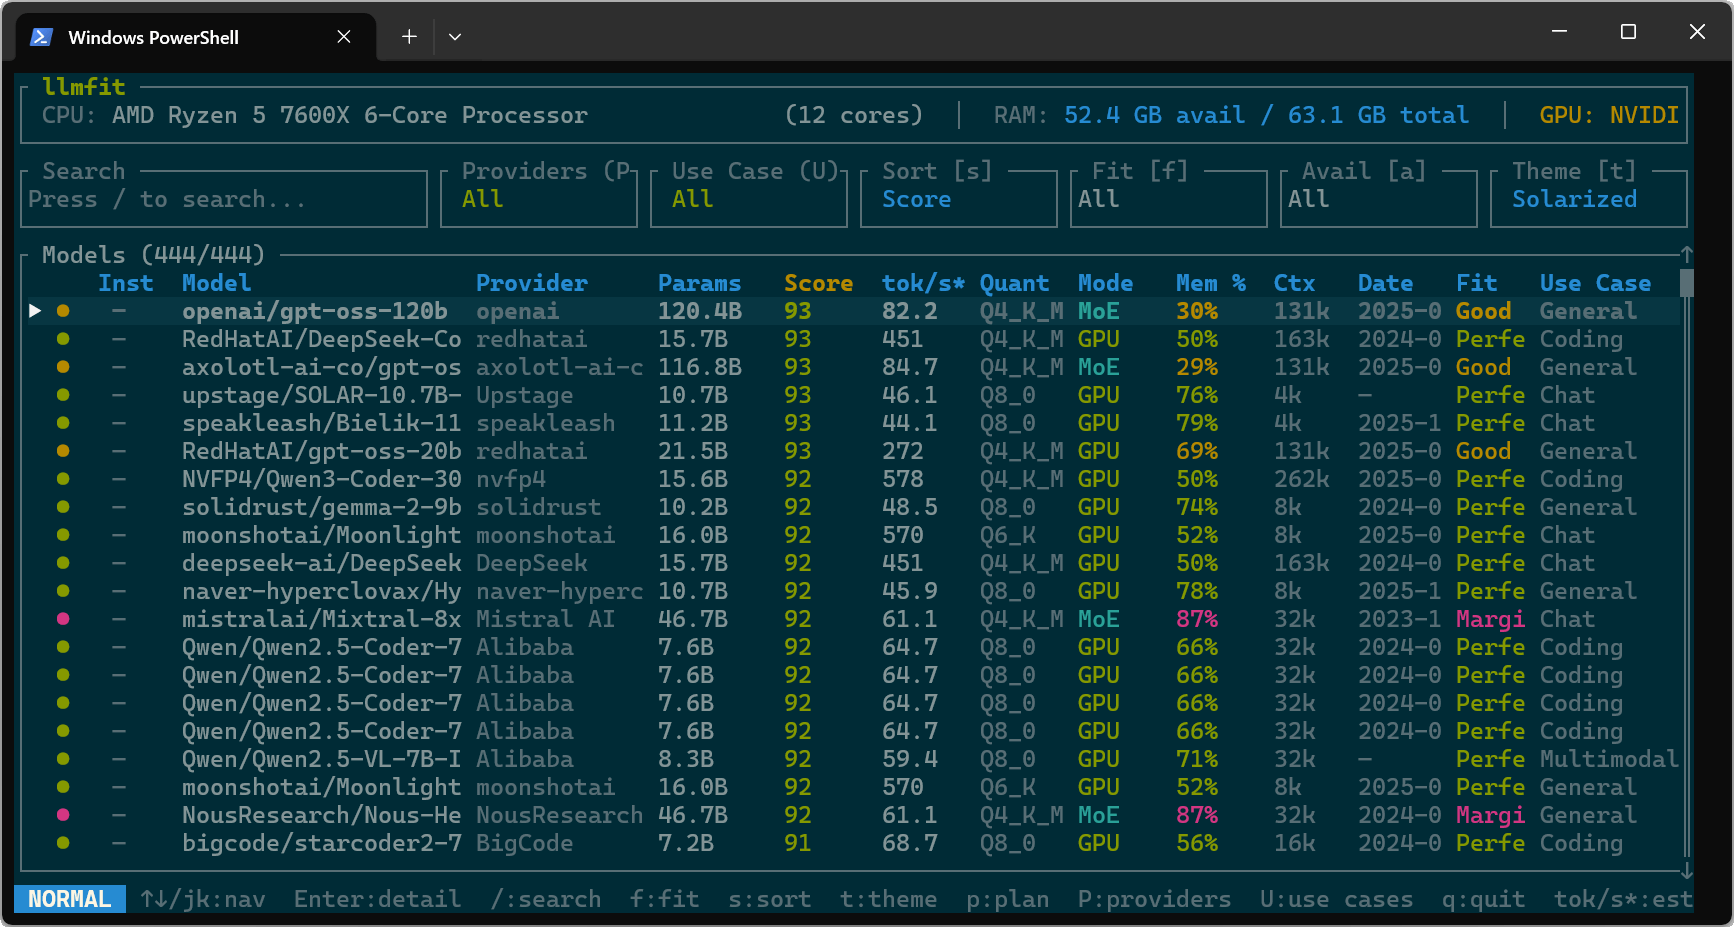Screen dimensions: 1734x927
Task: Open the Providers filter set to All
Action: [539, 199]
